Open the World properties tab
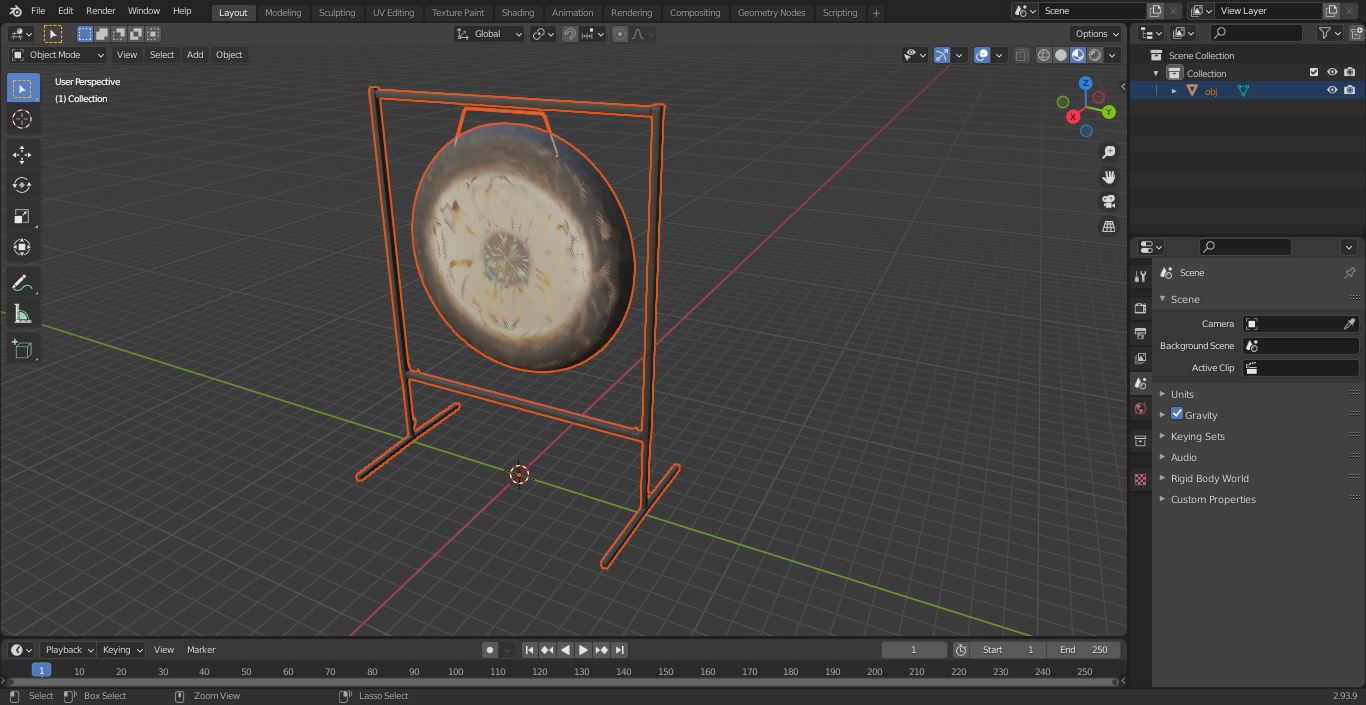 click(x=1140, y=409)
